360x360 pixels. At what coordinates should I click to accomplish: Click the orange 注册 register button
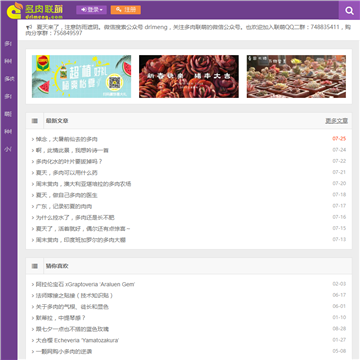(126, 10)
